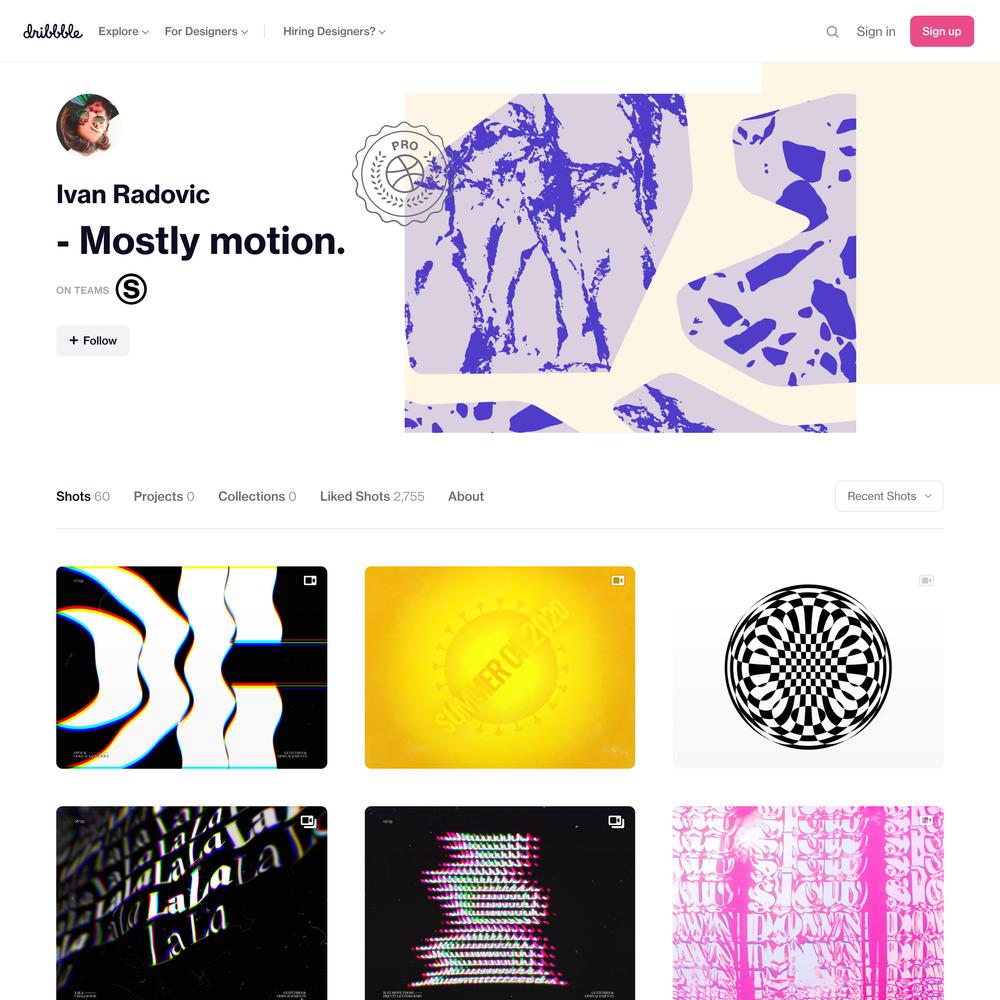Click video icon on yellow Summer shot
Viewport: 1000px width, 1000px height.
(618, 580)
